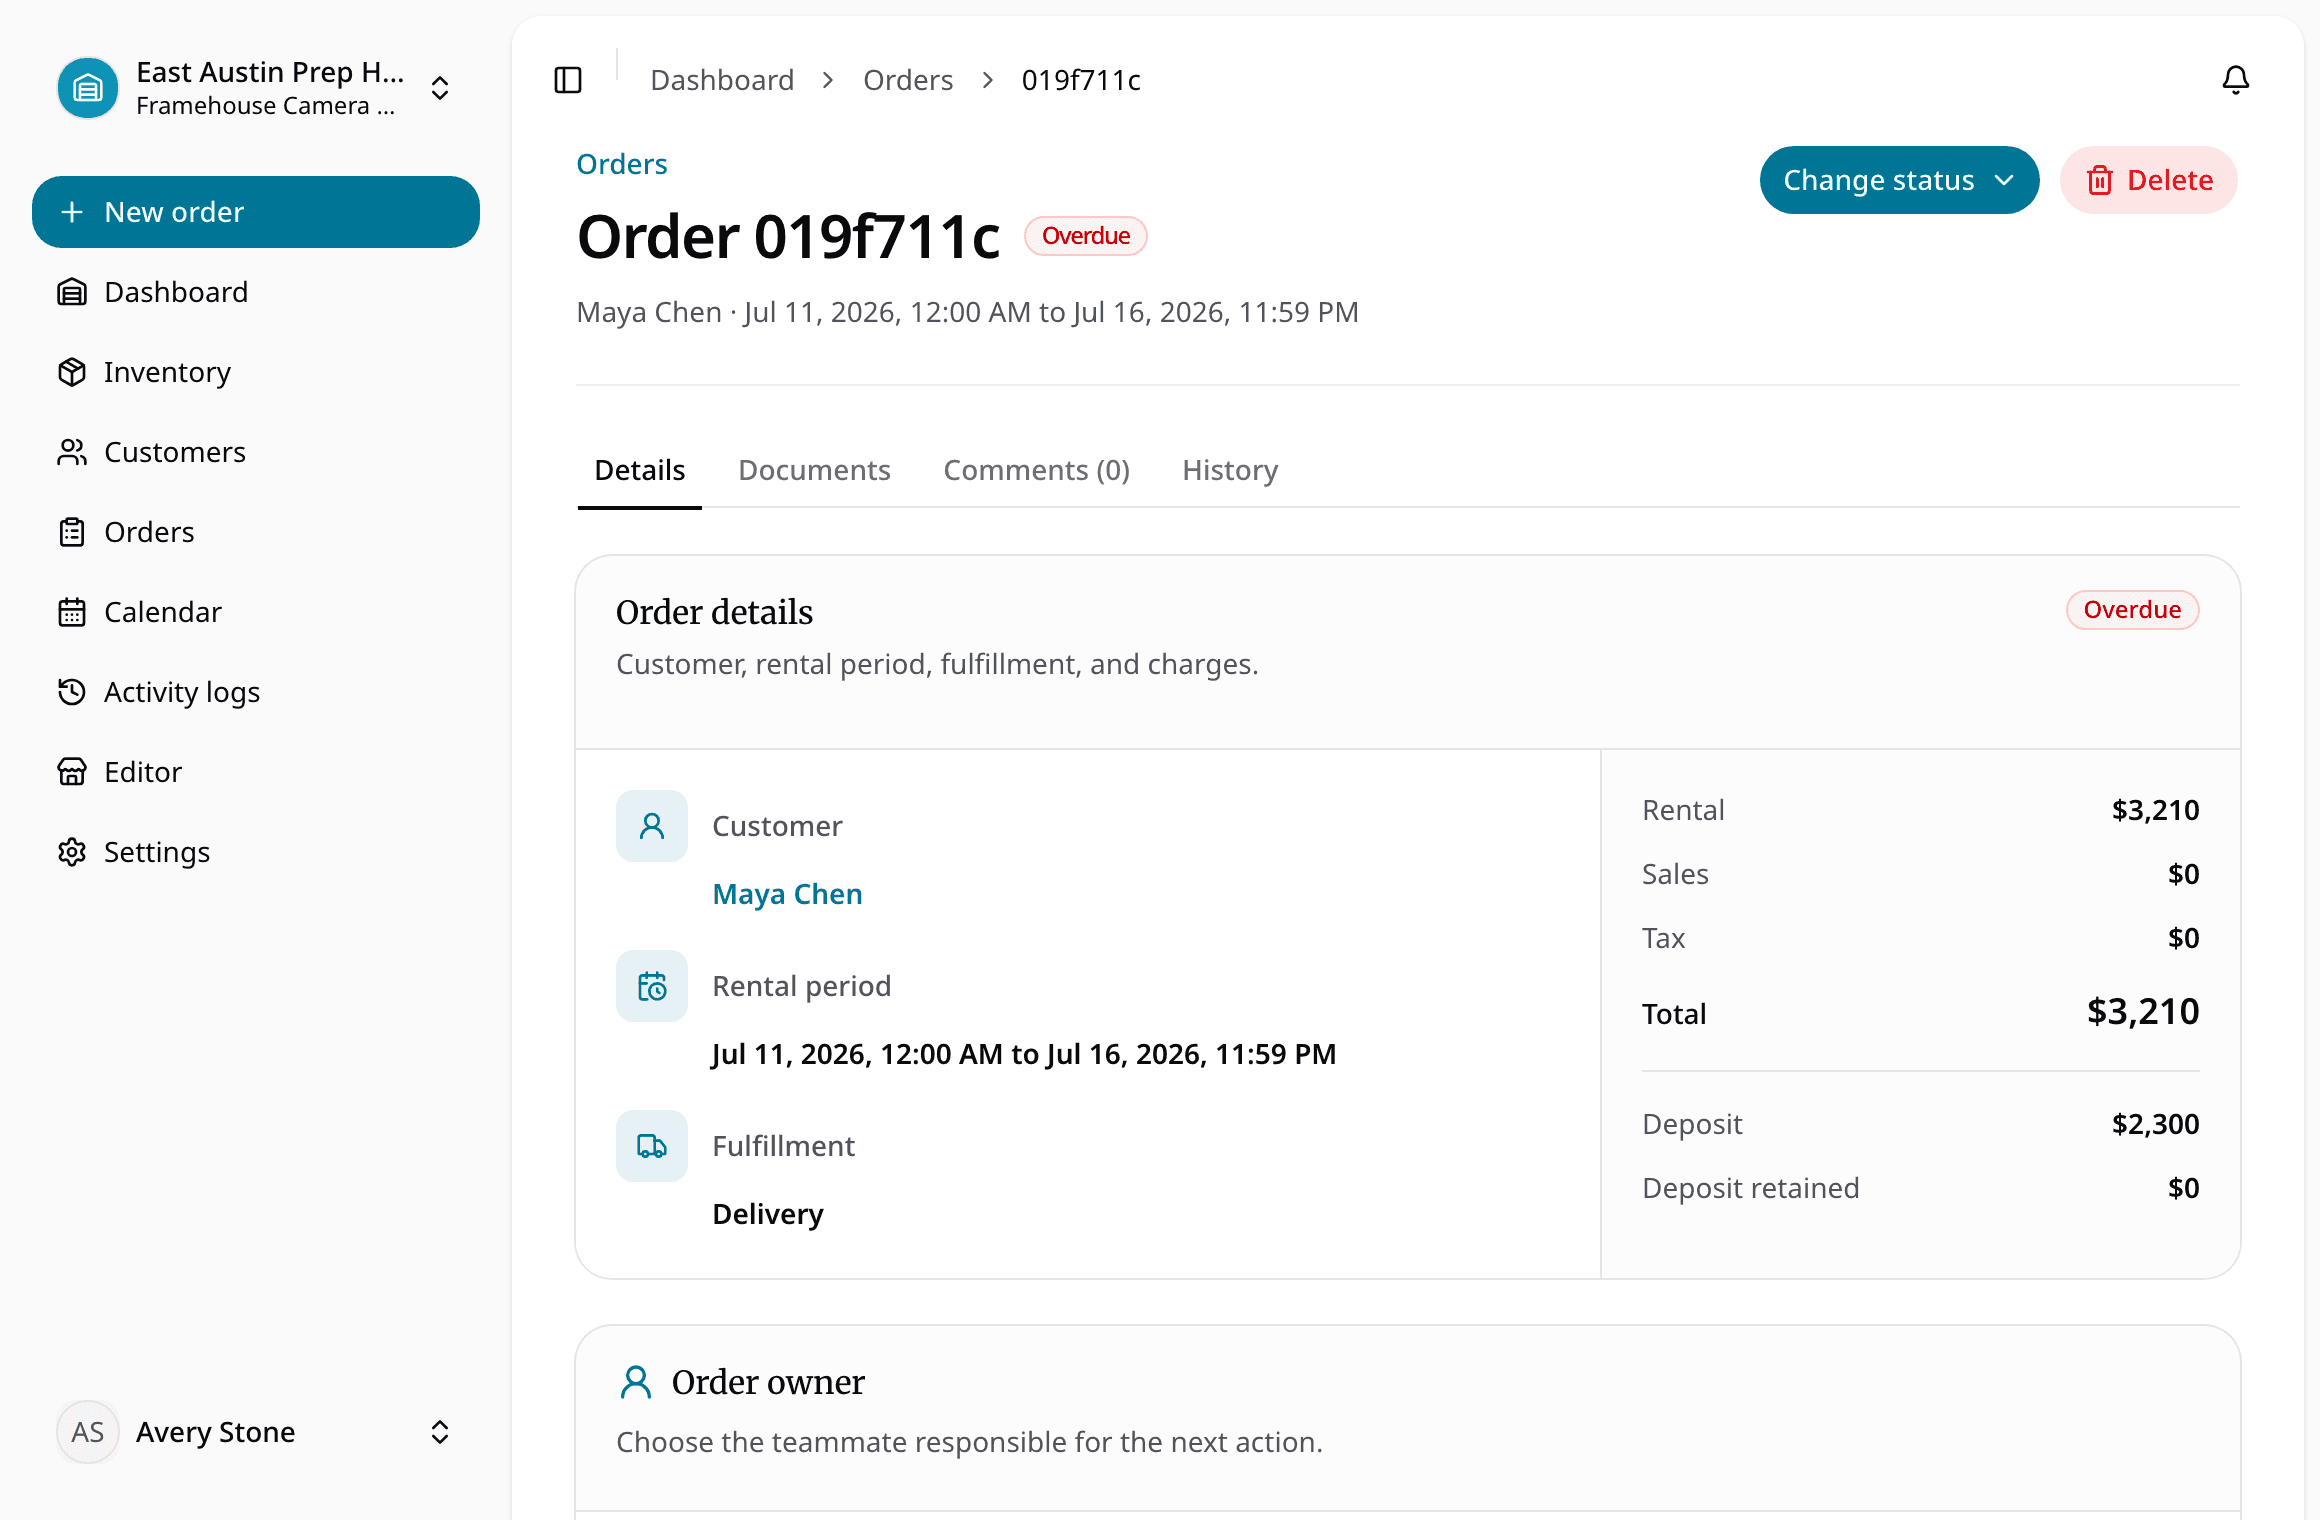
Task: Click the Editor storefront icon
Action: (72, 772)
